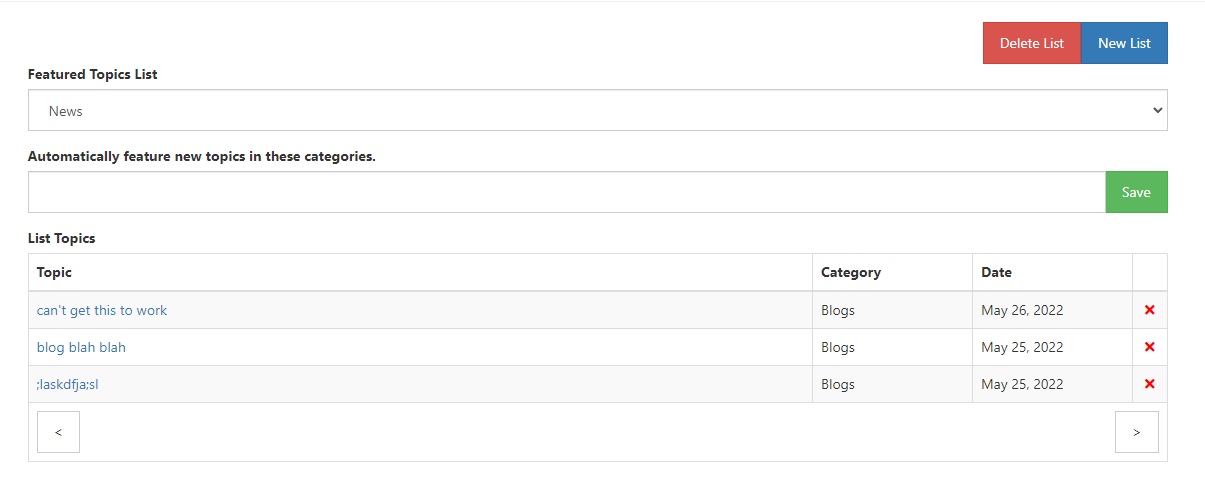Image resolution: width=1205 pixels, height=483 pixels.
Task: Save the auto-feature categories setting
Action: (x=1136, y=192)
